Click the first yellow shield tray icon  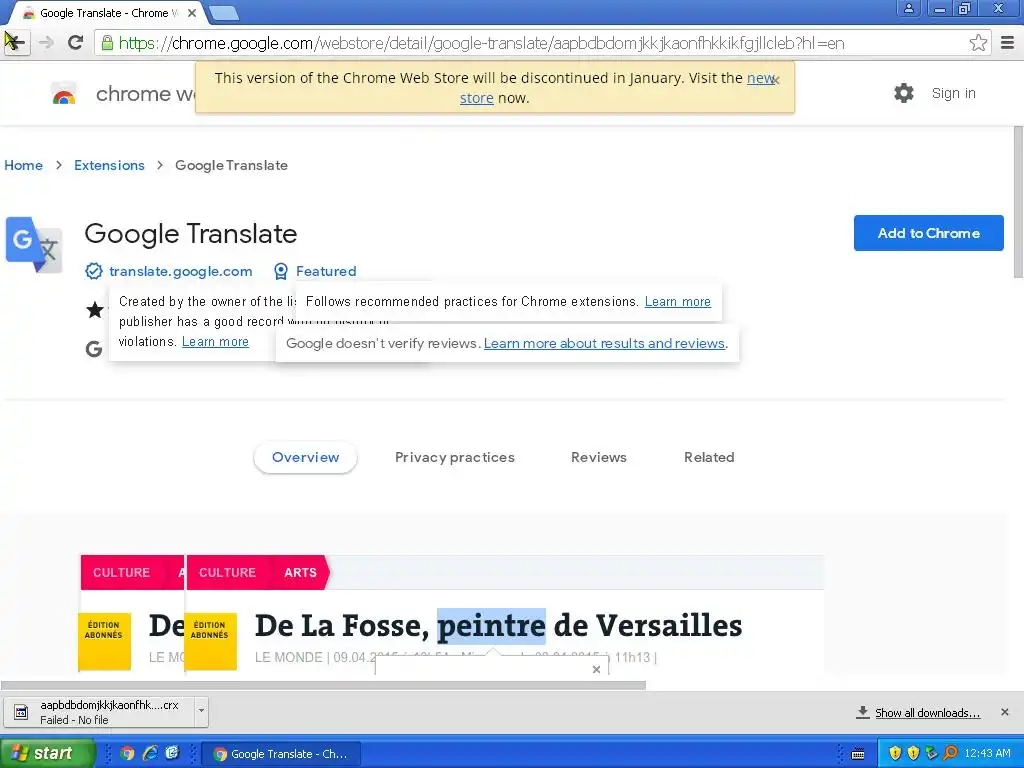(x=895, y=754)
